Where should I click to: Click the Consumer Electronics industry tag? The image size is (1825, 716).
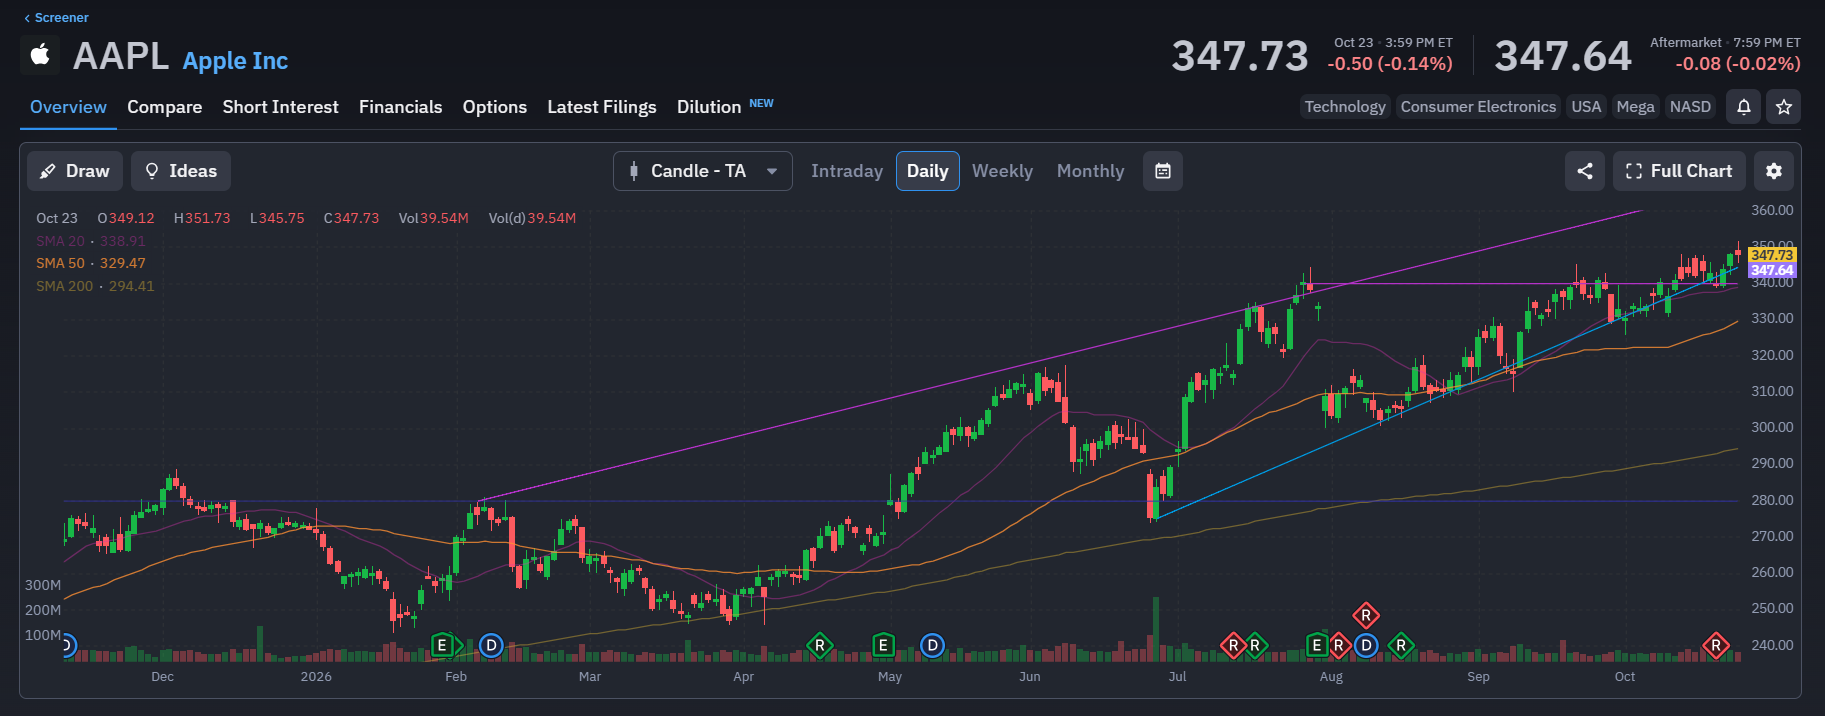[1478, 107]
